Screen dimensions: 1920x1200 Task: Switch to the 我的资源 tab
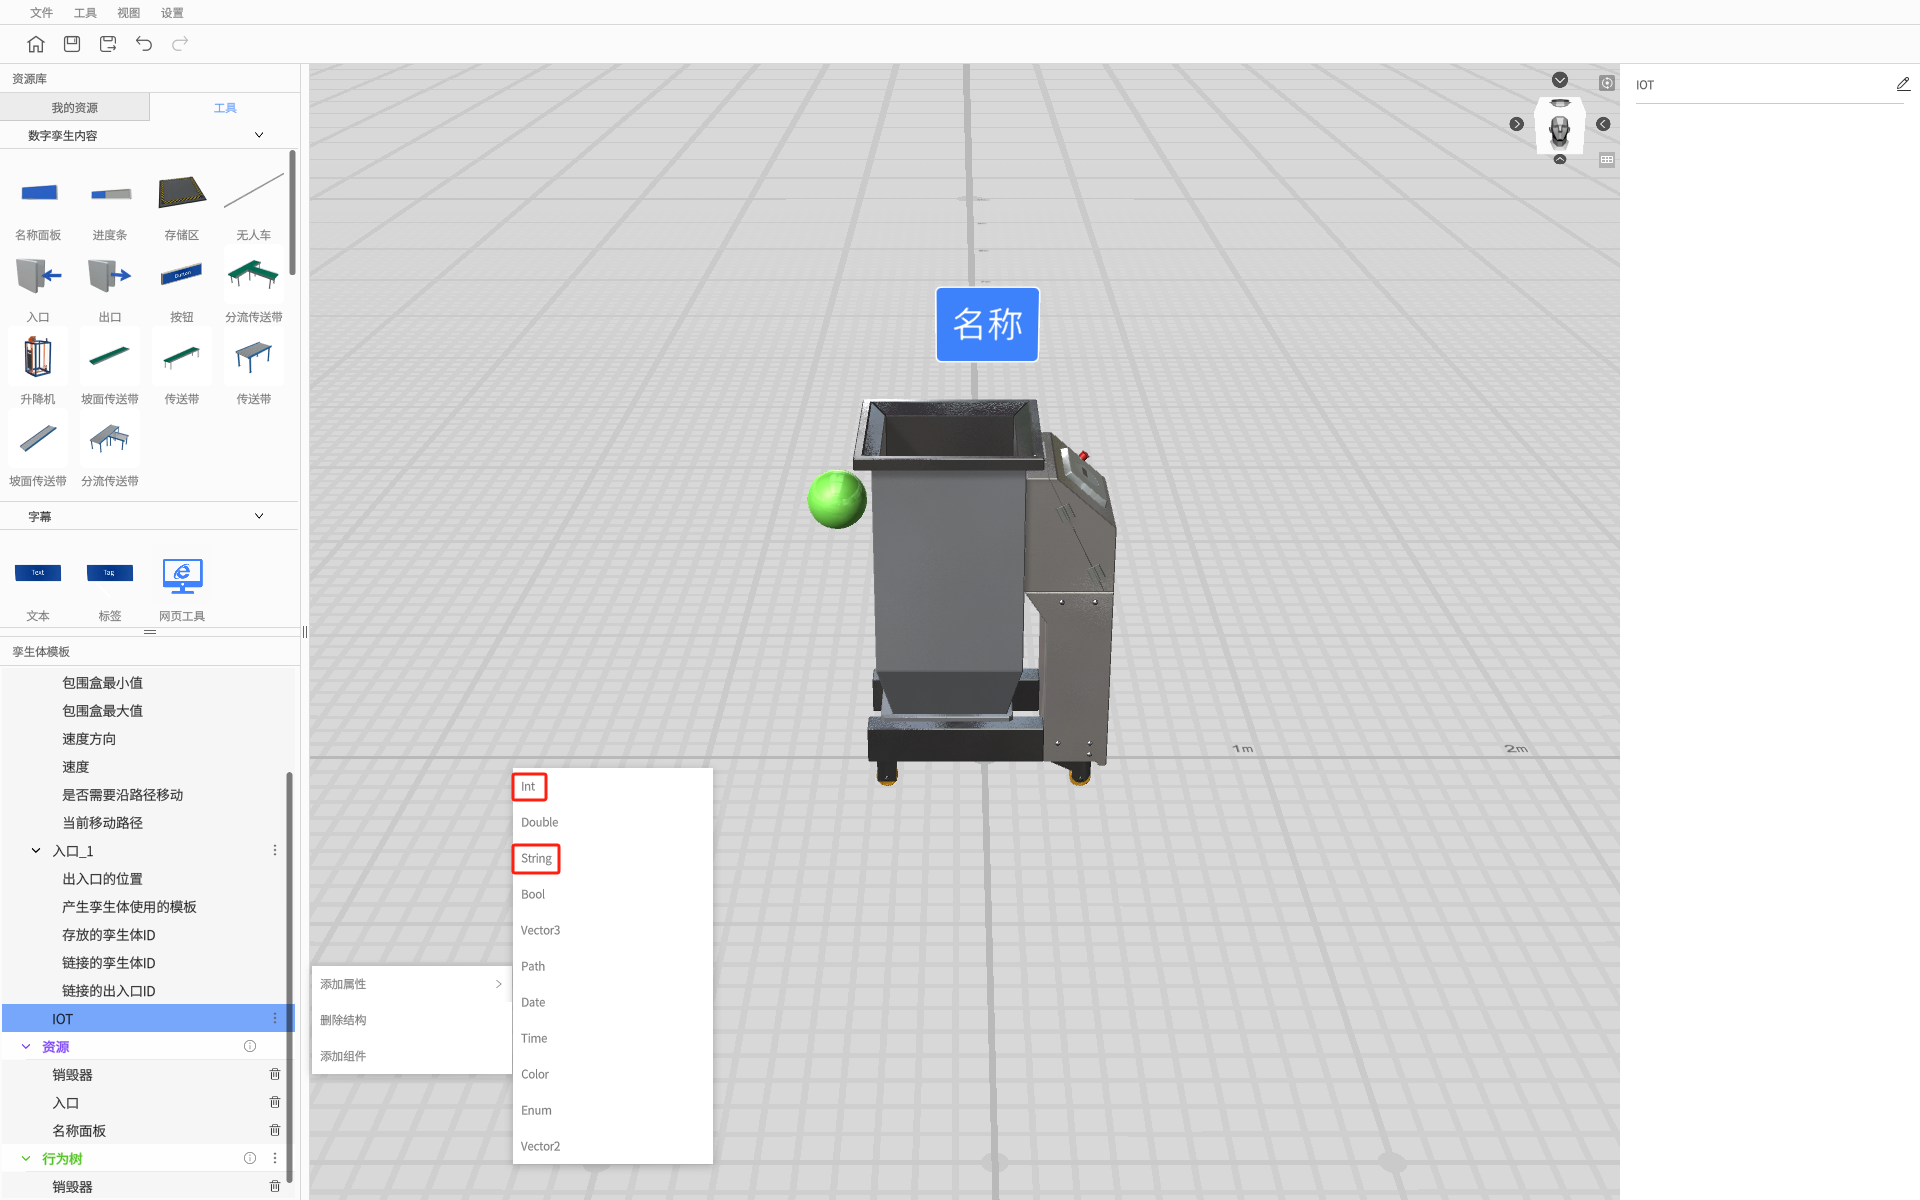click(x=75, y=108)
